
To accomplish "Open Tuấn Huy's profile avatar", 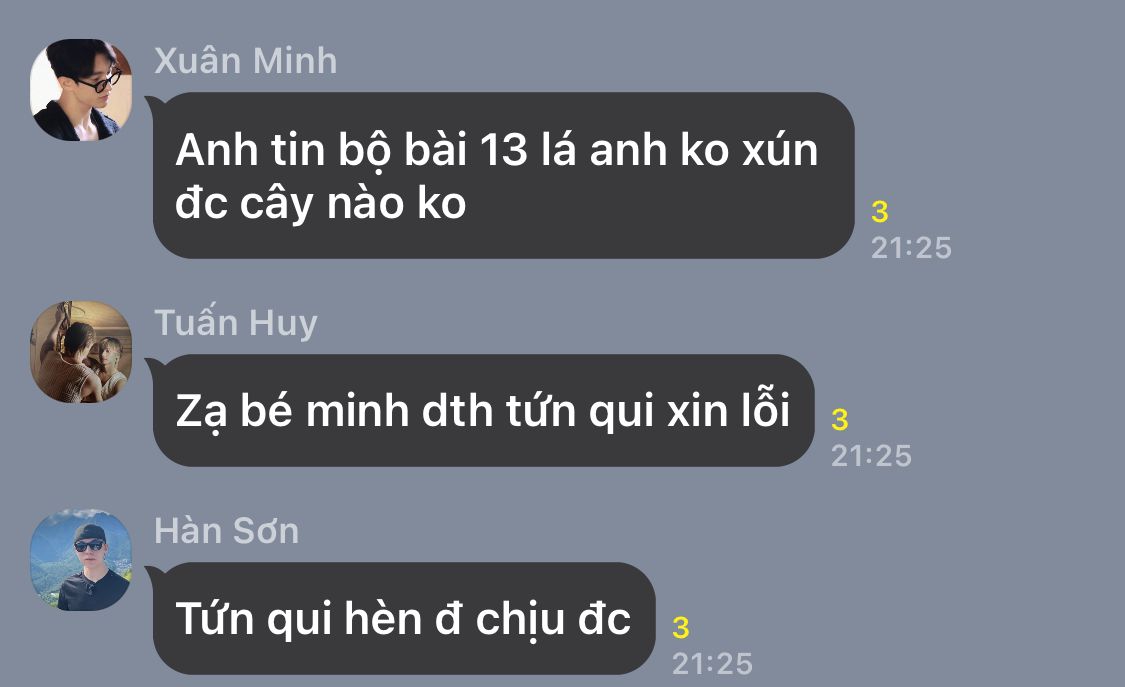I will [81, 351].
